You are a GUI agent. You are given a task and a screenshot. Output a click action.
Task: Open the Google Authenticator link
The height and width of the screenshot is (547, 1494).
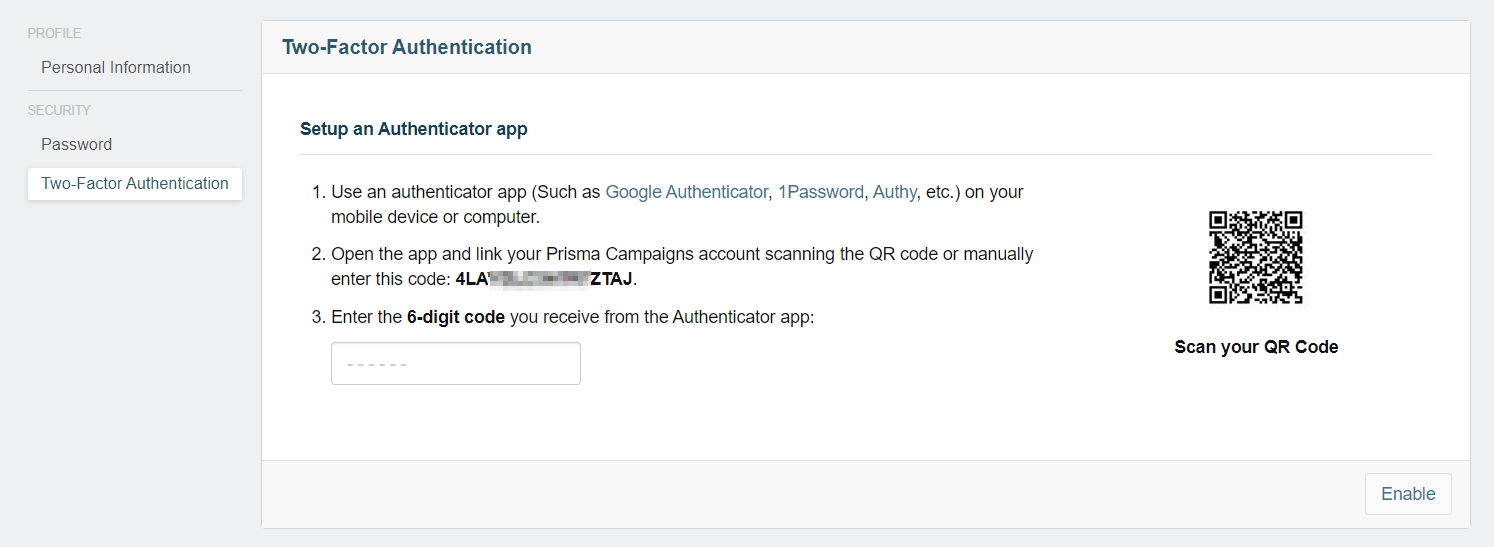(686, 192)
